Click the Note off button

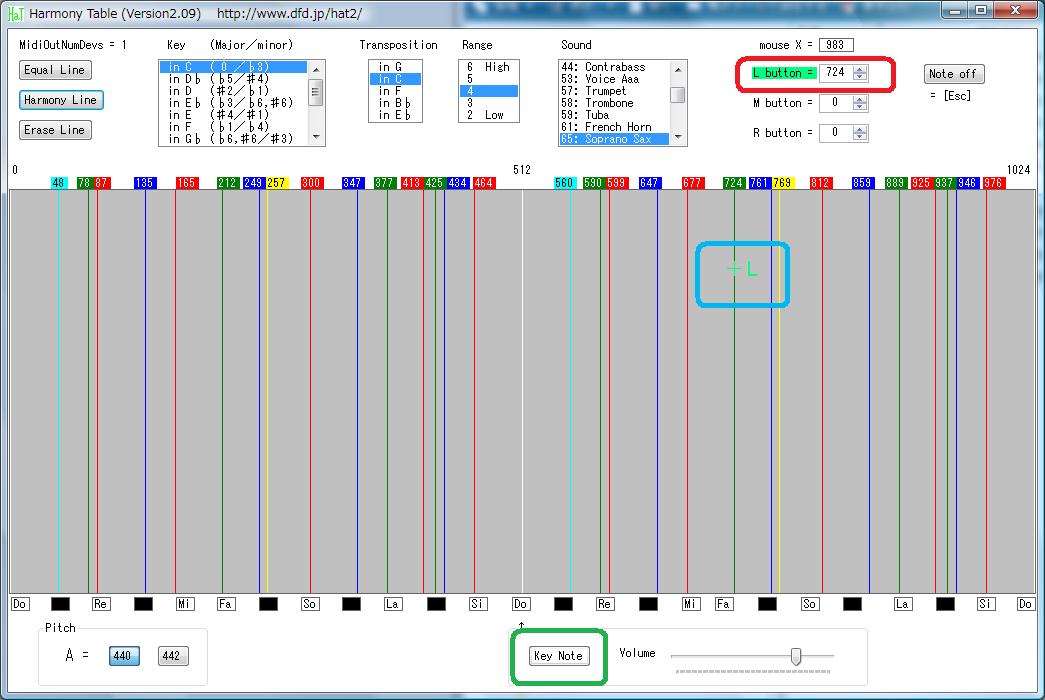click(x=954, y=74)
